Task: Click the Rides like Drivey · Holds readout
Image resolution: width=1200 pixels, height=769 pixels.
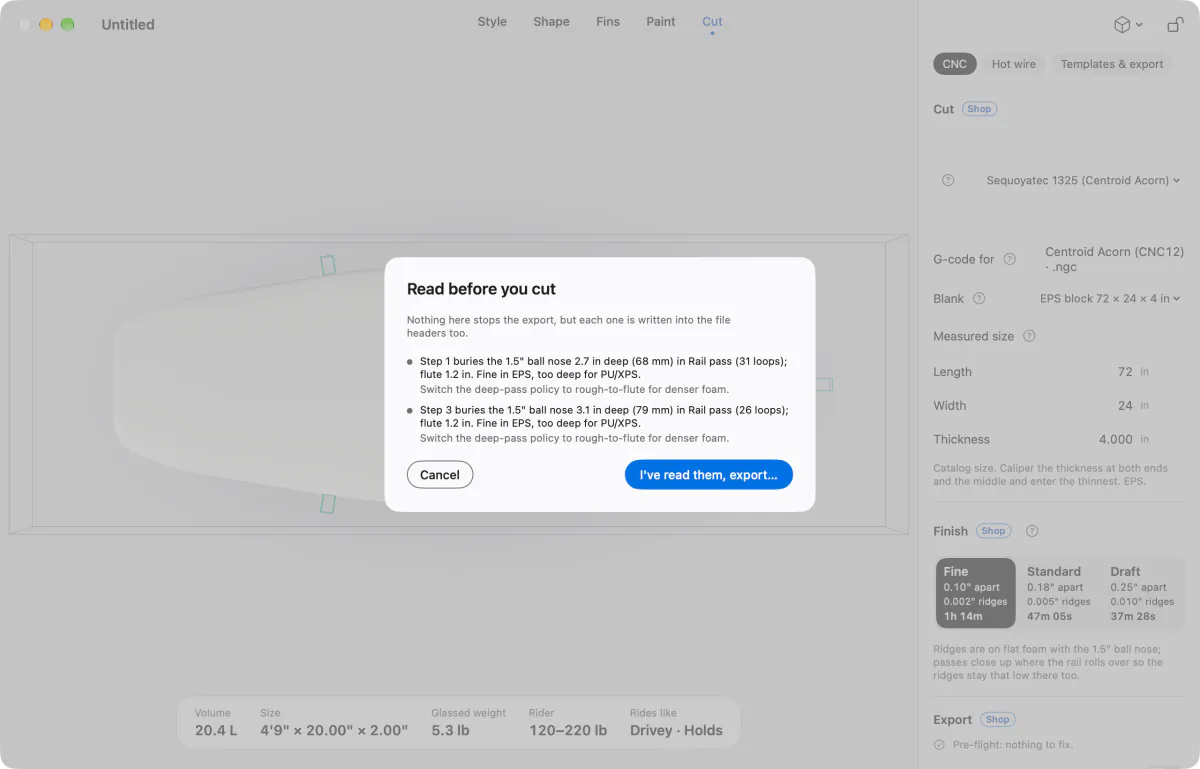Action: (676, 723)
